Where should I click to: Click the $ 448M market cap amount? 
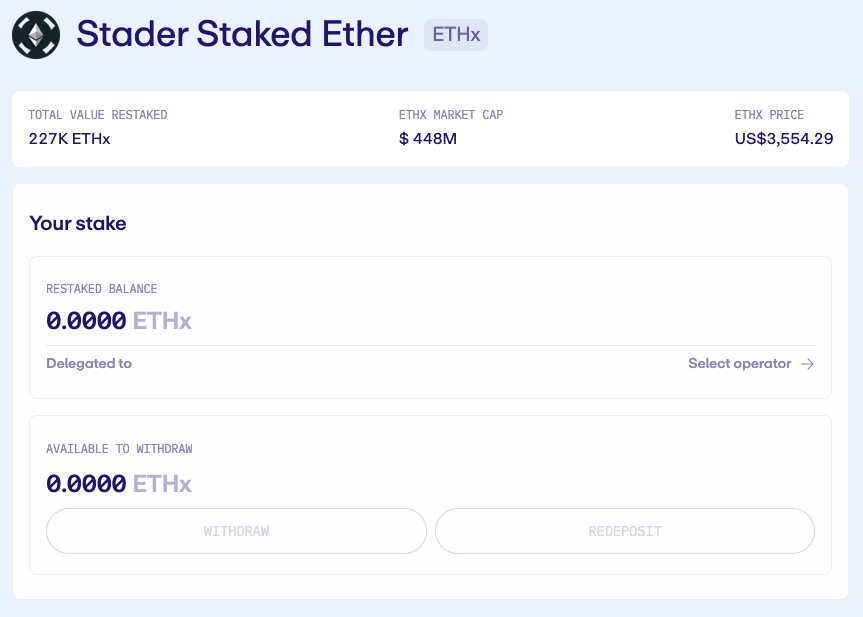point(428,139)
